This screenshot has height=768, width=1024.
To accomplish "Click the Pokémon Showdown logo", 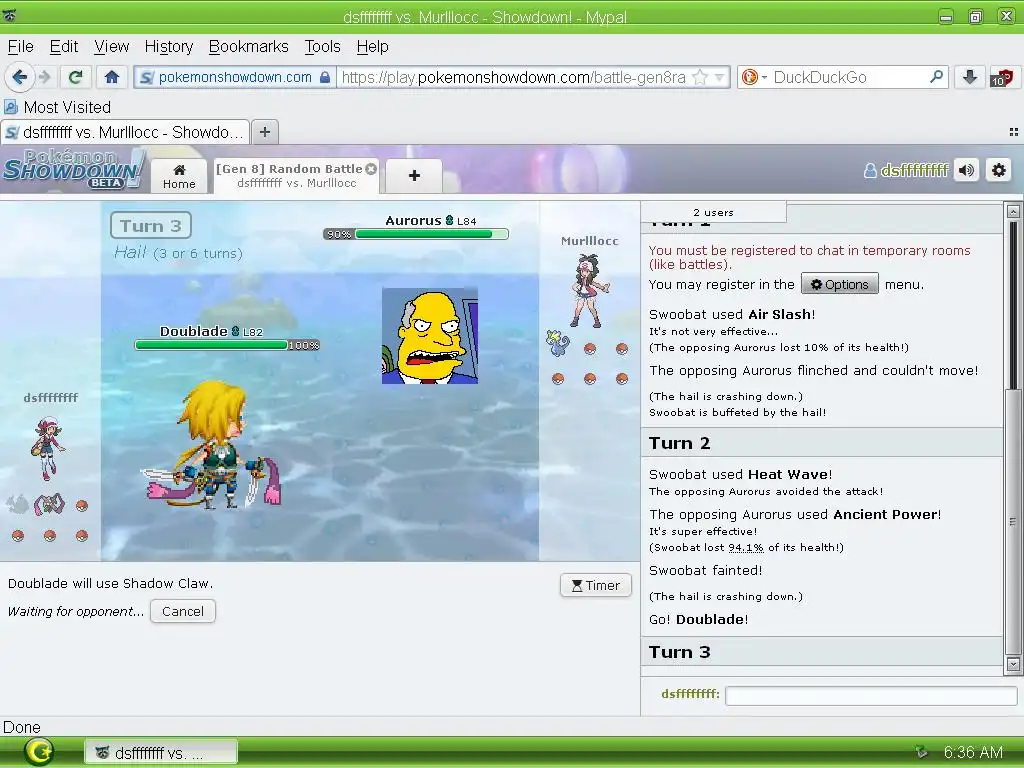I will point(73,170).
